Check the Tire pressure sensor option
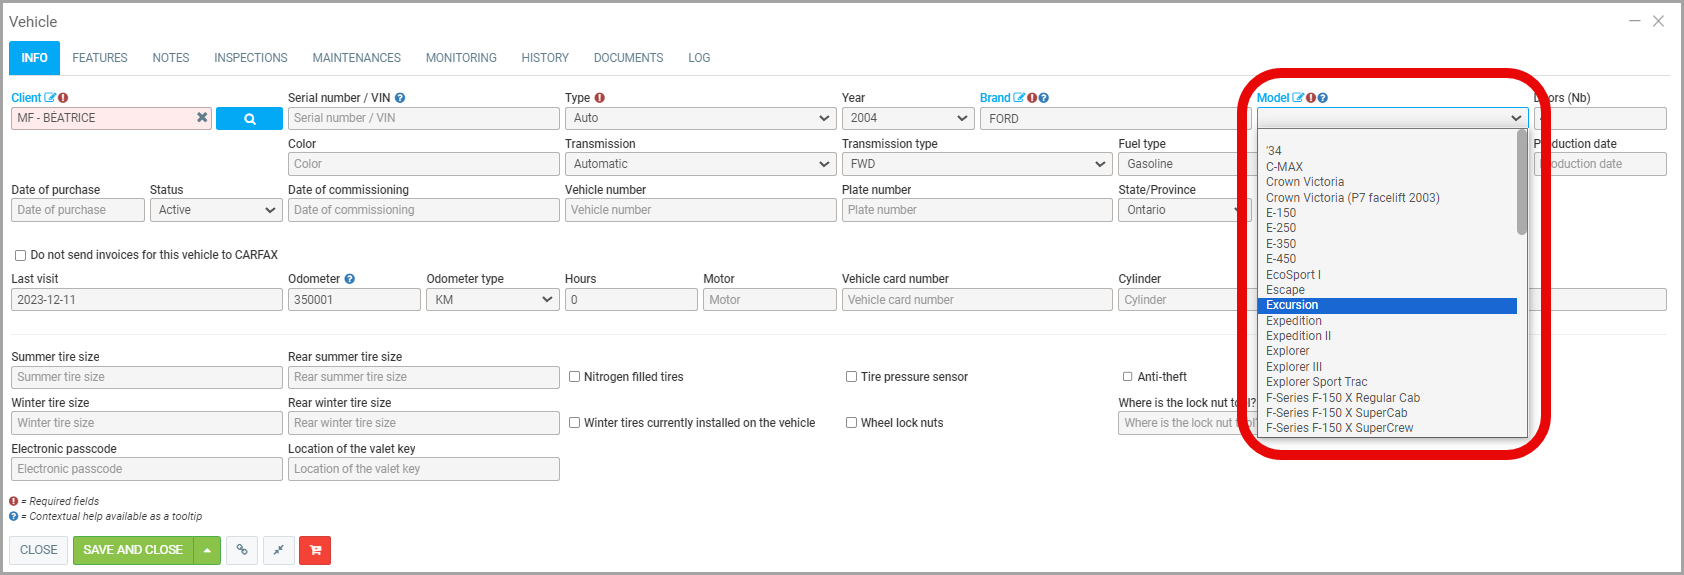The width and height of the screenshot is (1684, 575). 852,377
